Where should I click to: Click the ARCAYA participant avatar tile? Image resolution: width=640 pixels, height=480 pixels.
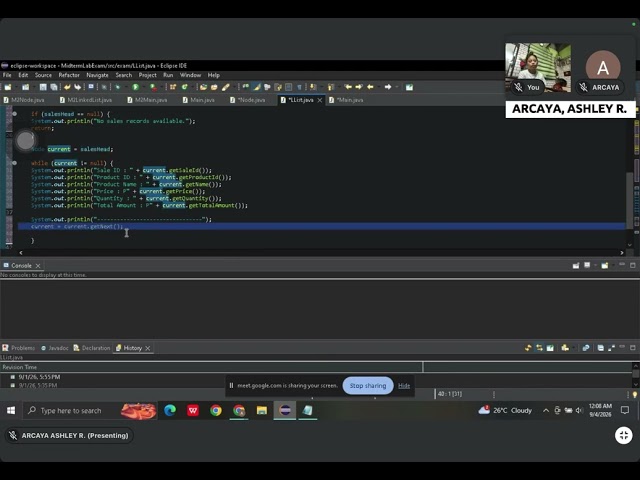click(603, 68)
